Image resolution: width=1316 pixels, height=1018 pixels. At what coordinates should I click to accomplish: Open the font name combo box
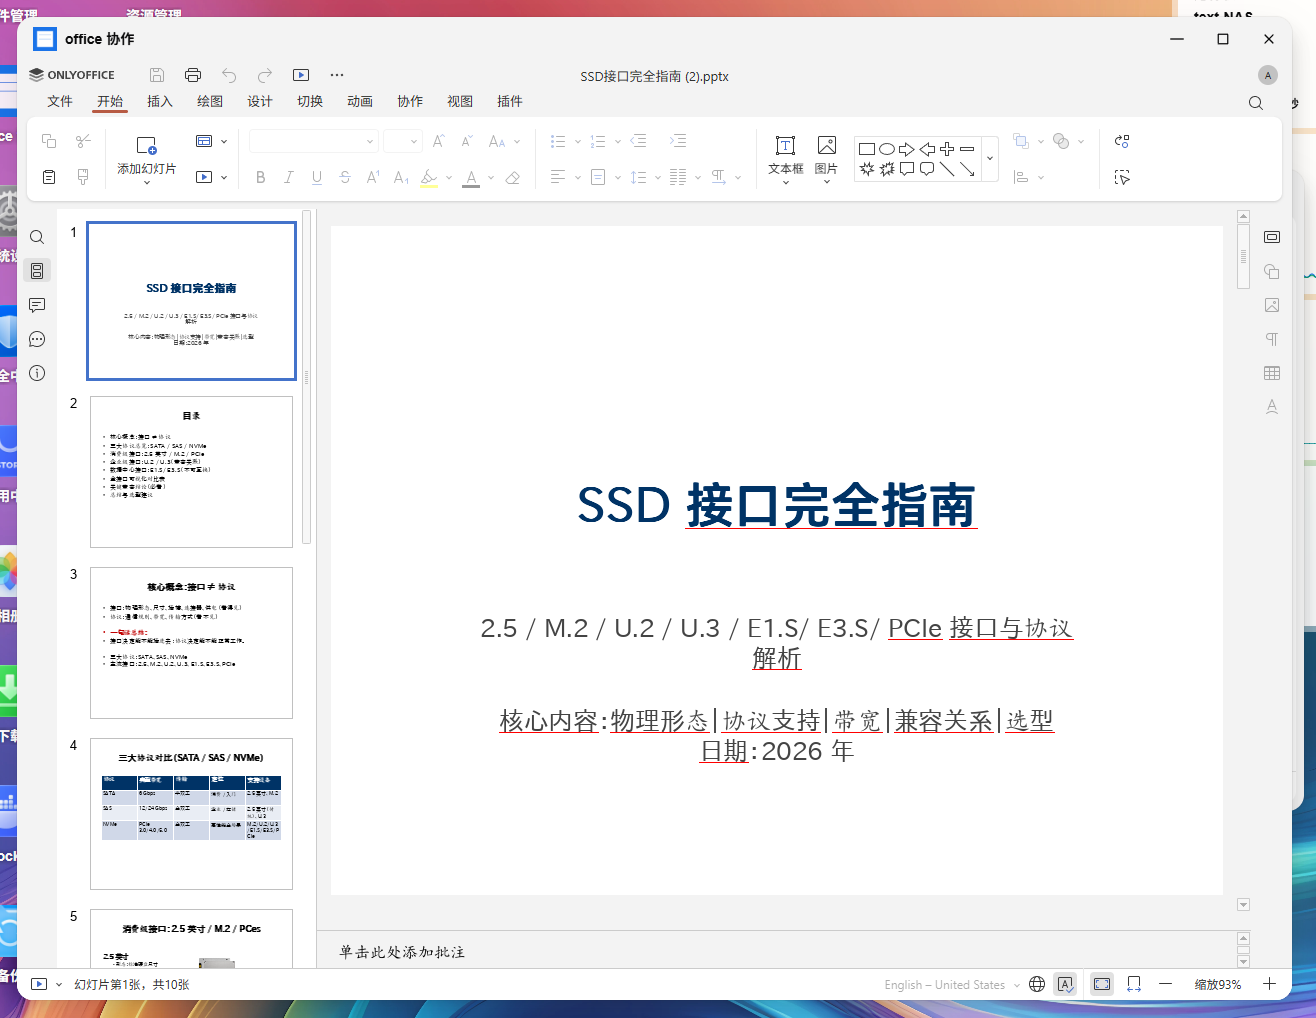point(313,141)
